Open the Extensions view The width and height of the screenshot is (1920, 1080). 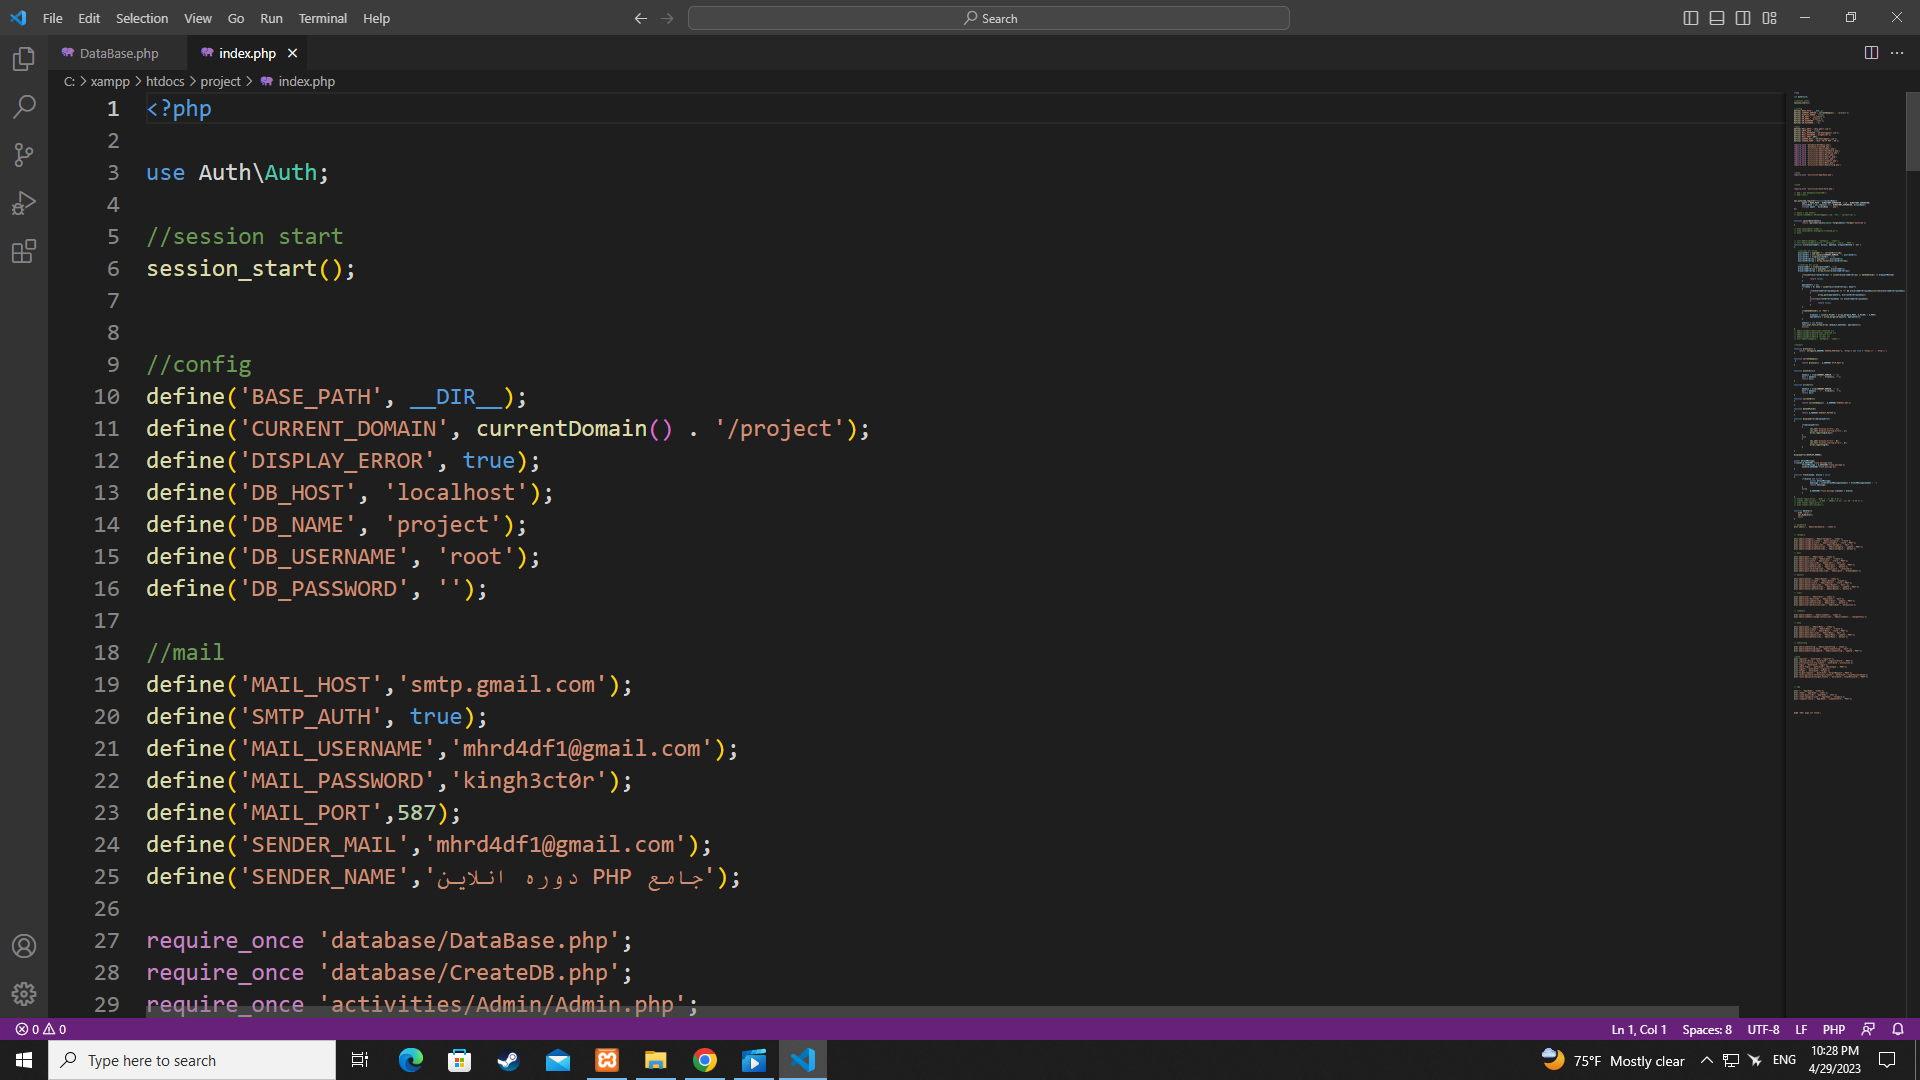(24, 251)
